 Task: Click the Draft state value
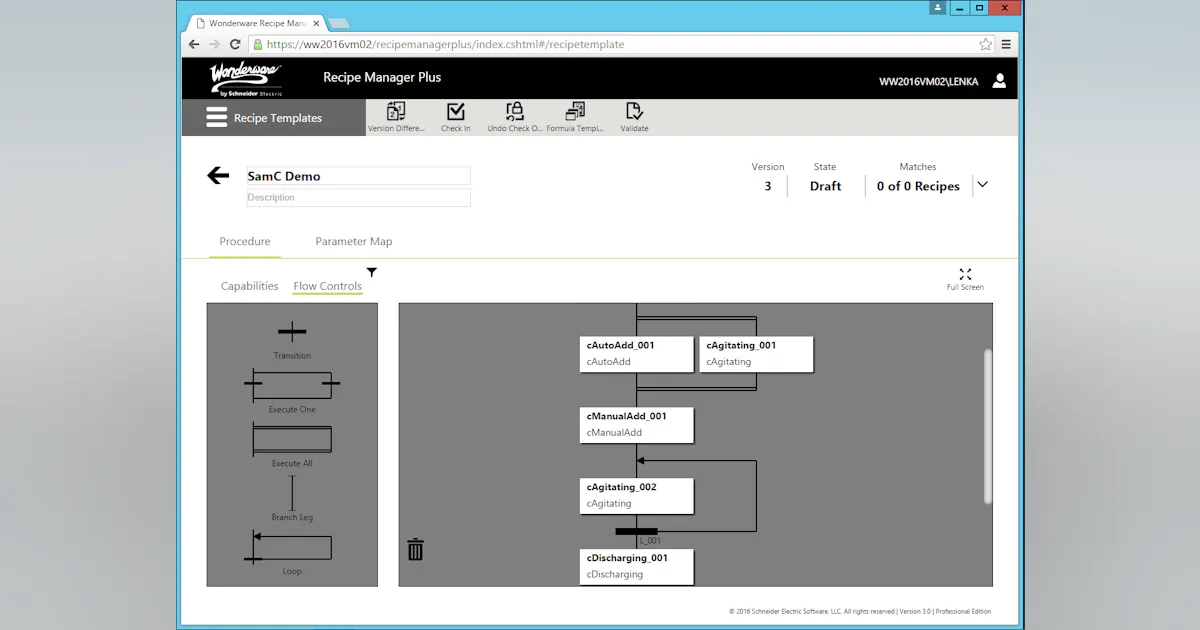825,186
